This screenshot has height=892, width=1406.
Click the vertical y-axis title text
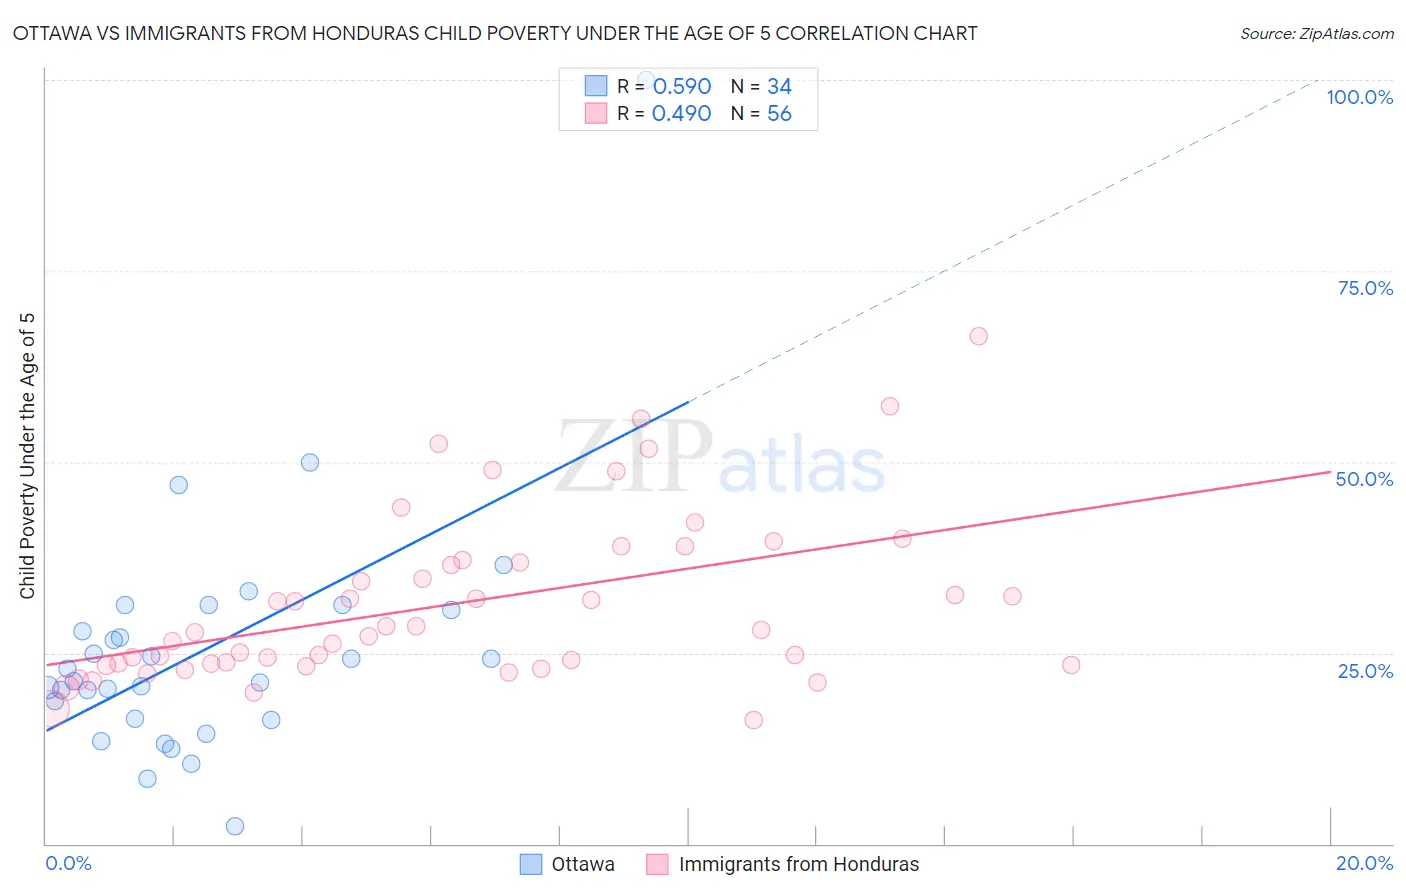pos(27,456)
